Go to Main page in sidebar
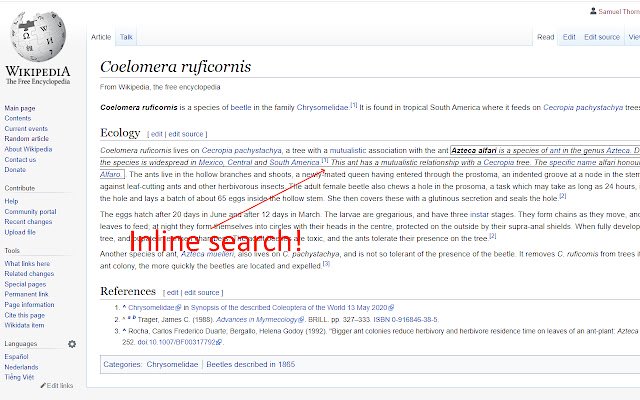The height and width of the screenshot is (400, 640). coord(20,108)
